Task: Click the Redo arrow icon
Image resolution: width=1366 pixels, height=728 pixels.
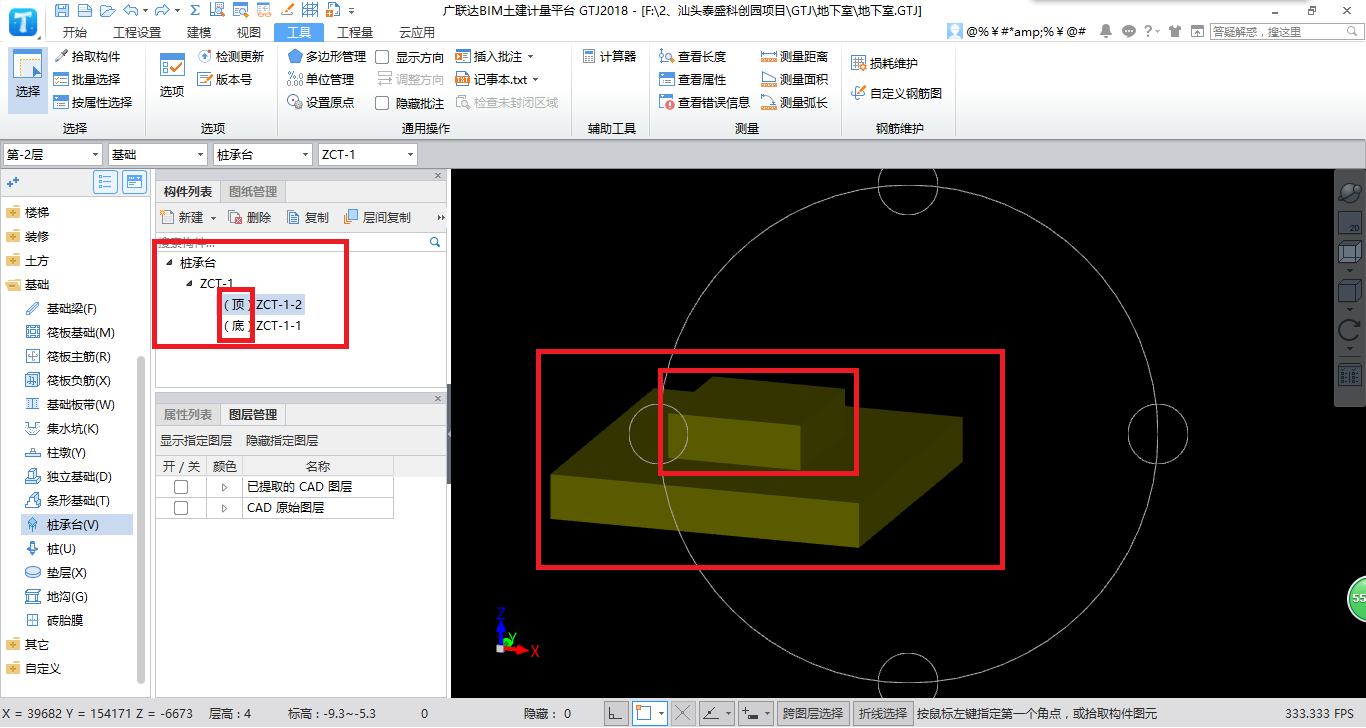Action: tap(163, 10)
